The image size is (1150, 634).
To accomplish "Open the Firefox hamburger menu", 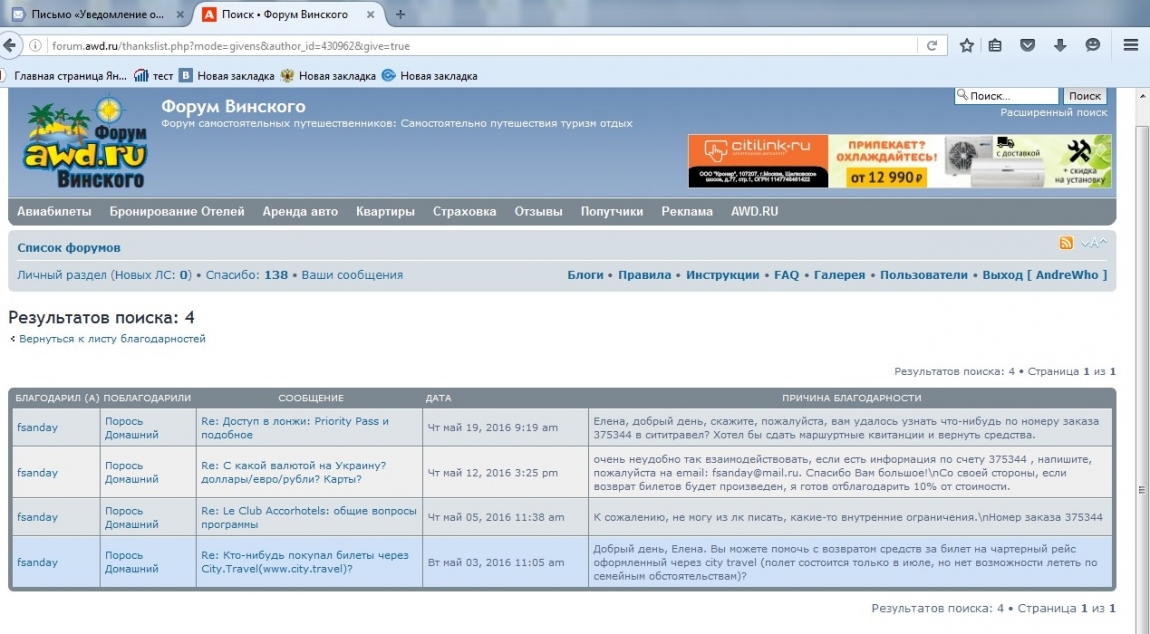I will 1131,46.
